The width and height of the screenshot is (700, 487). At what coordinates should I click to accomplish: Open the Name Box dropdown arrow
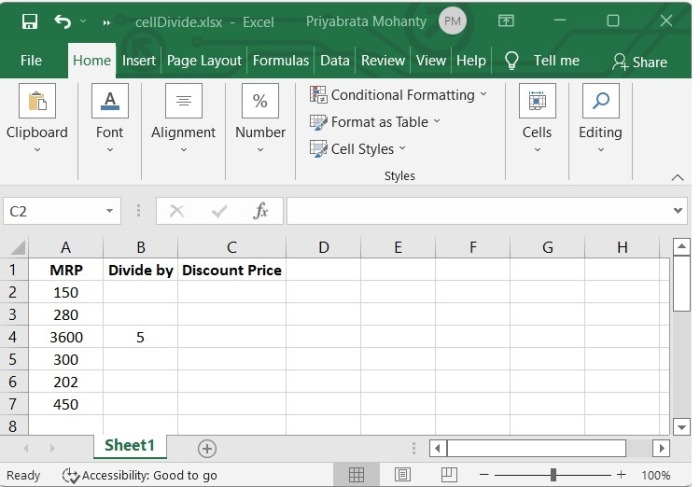point(110,211)
